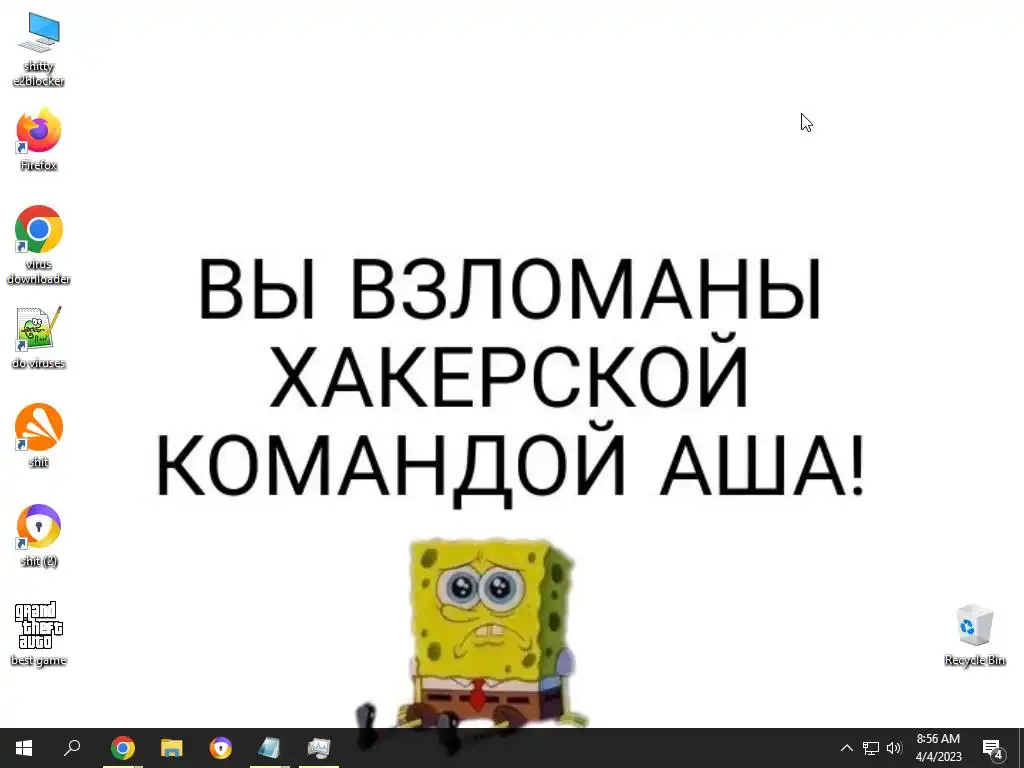The image size is (1024, 768).
Task: Open the notification center with 4 alerts
Action: tap(993, 748)
